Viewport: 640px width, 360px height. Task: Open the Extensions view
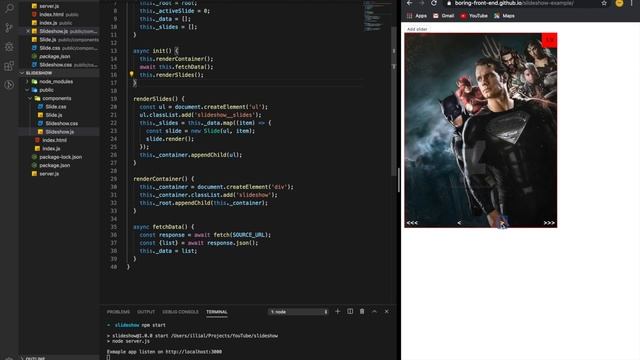[x=9, y=66]
